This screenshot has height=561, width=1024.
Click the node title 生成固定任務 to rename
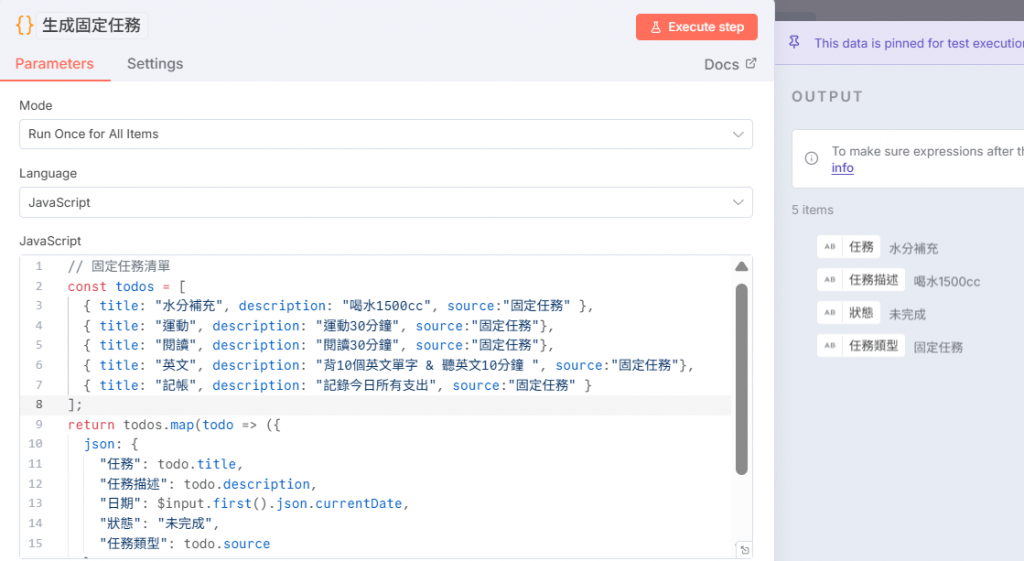pyautogui.click(x=91, y=25)
